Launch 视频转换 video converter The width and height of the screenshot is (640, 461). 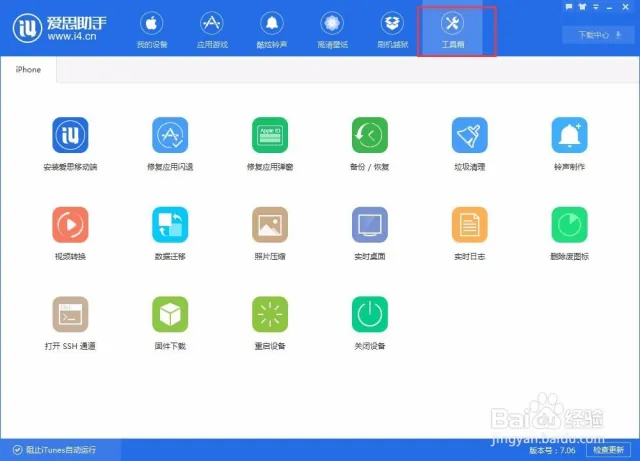click(x=70, y=225)
